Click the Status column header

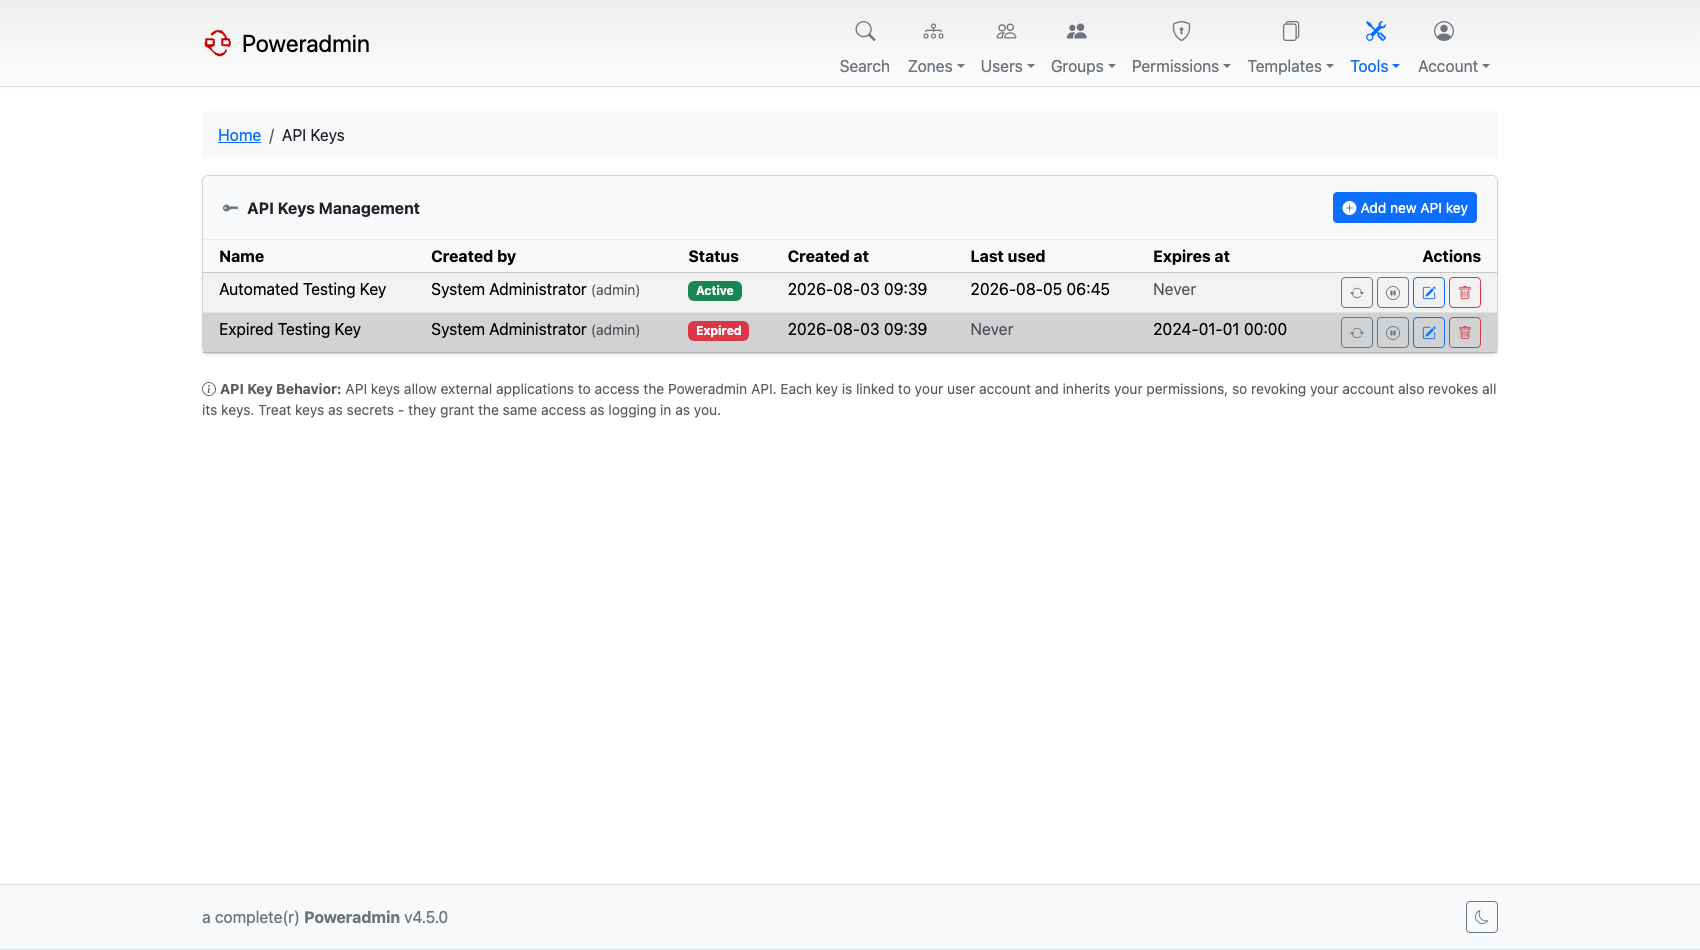(713, 256)
